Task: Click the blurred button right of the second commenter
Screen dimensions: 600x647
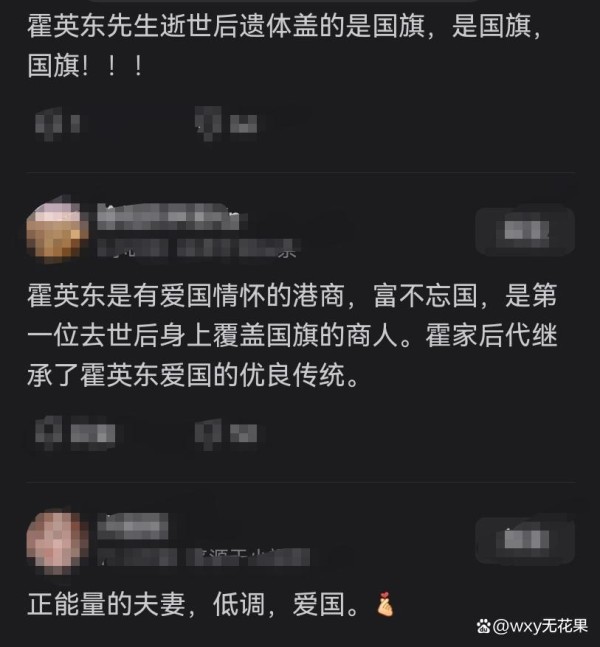Action: pyautogui.click(x=525, y=231)
